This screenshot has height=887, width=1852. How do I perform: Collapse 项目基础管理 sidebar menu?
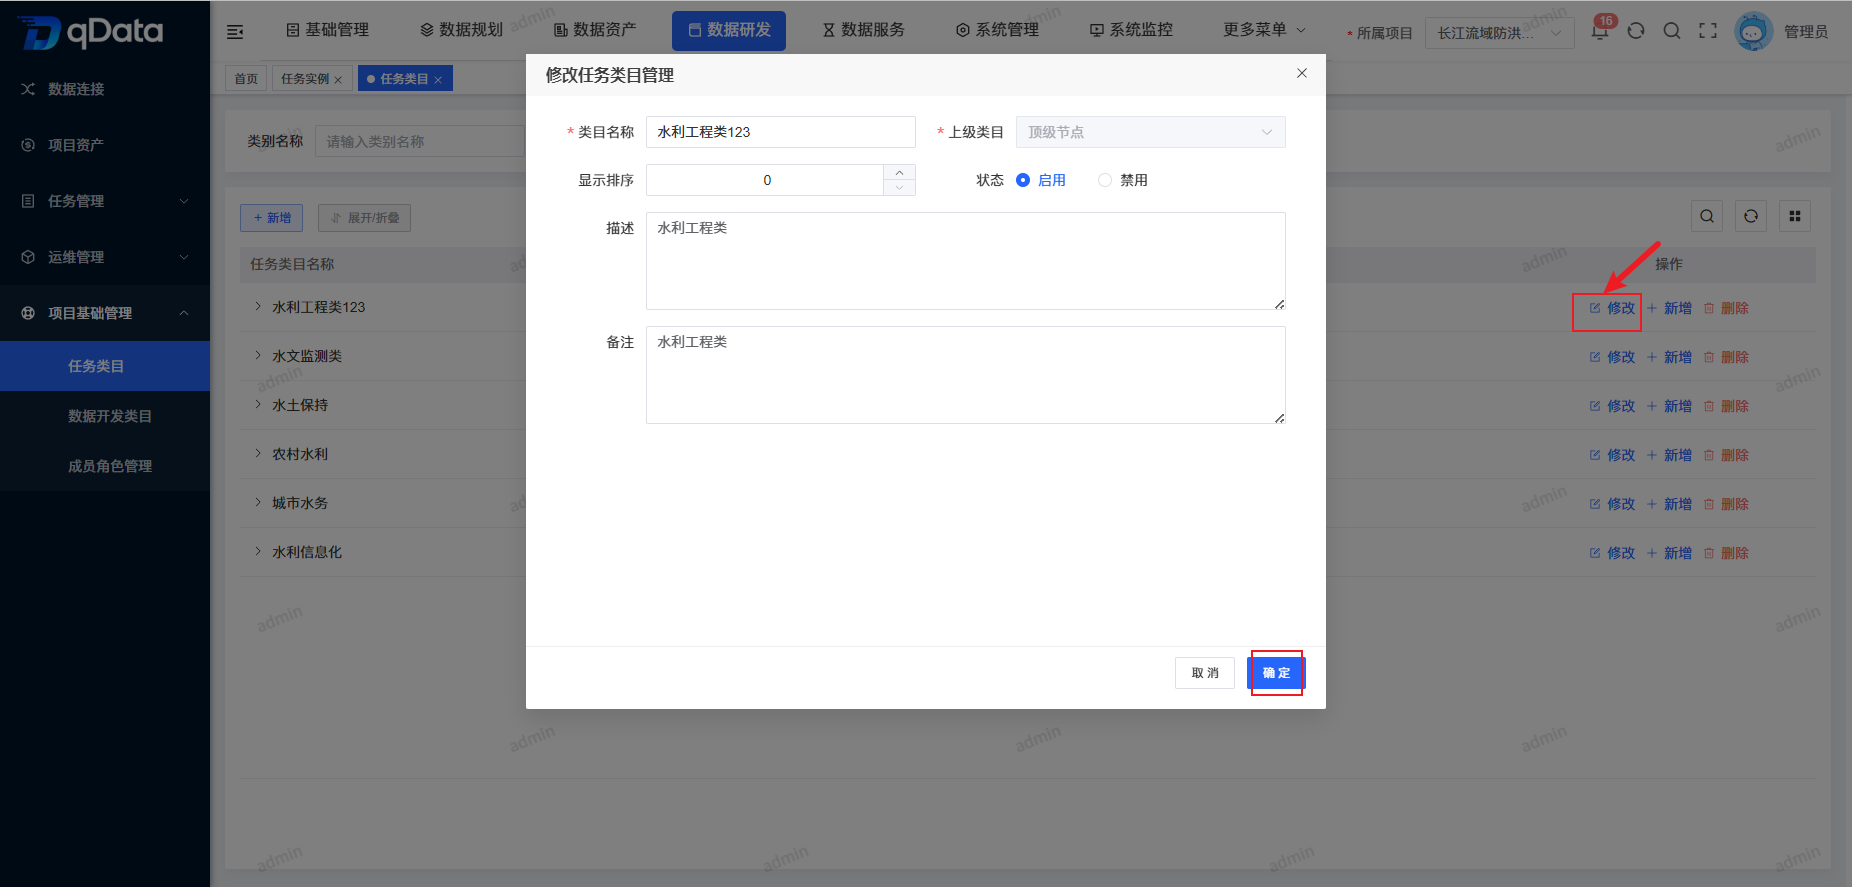pyautogui.click(x=105, y=313)
